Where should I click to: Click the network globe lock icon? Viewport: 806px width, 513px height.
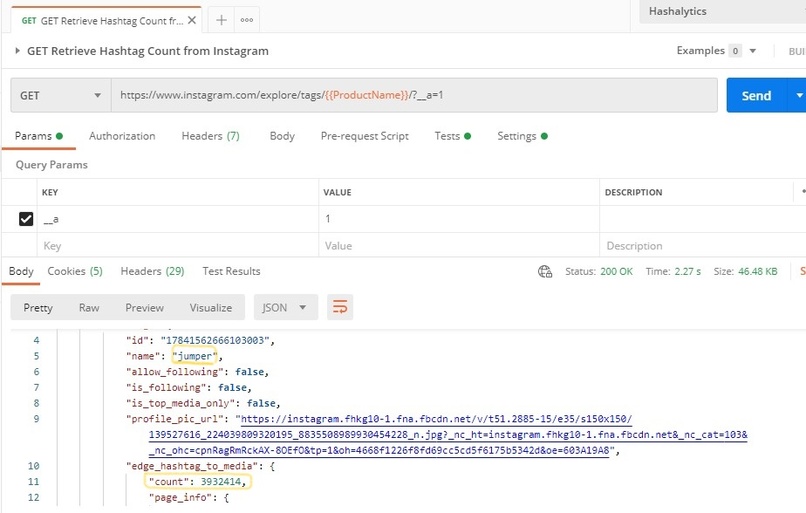point(545,271)
